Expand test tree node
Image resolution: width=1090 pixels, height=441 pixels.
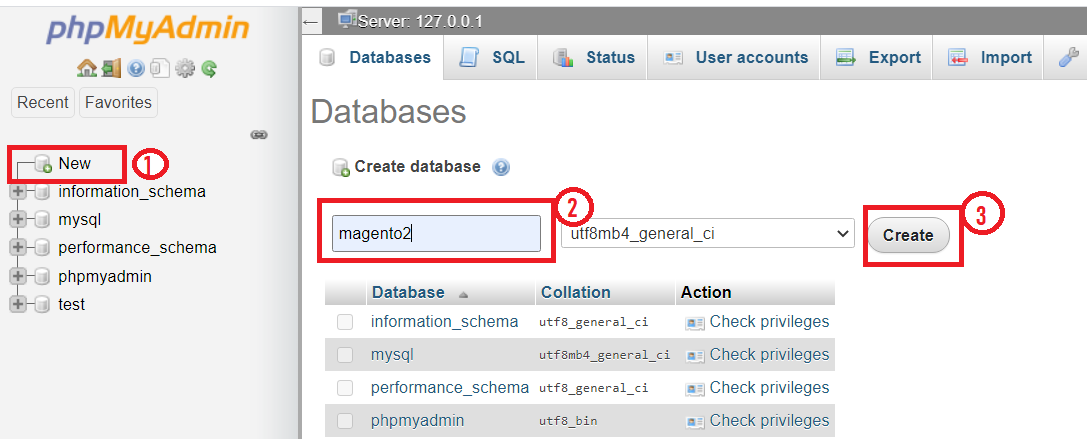18,305
